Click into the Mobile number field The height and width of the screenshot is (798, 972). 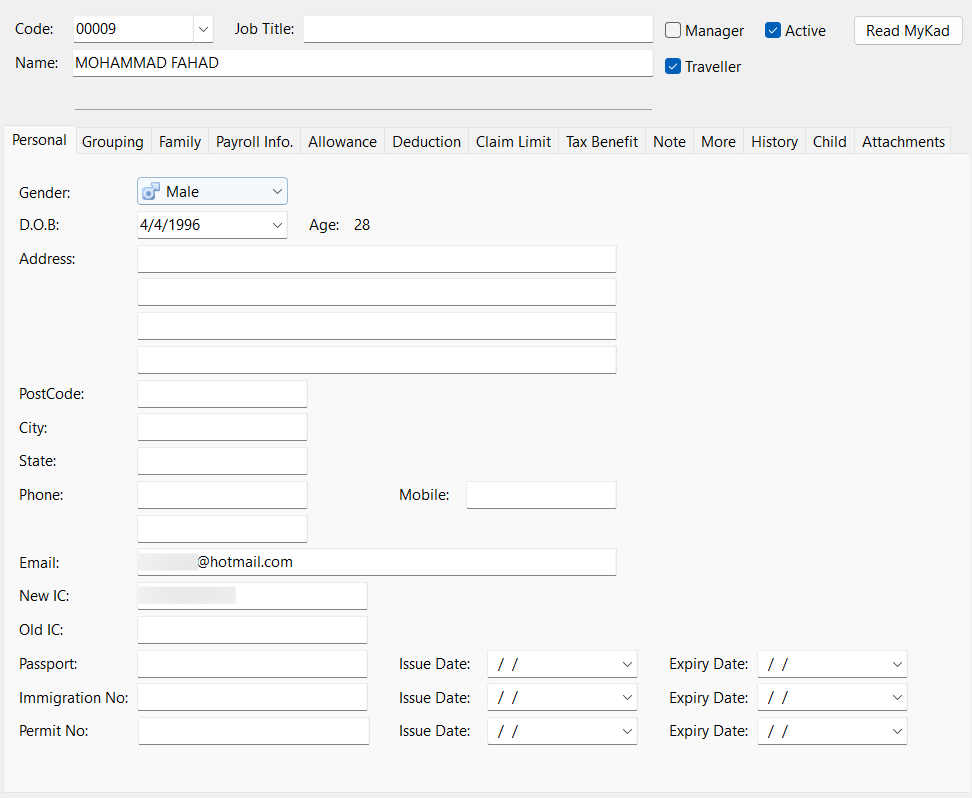click(541, 495)
